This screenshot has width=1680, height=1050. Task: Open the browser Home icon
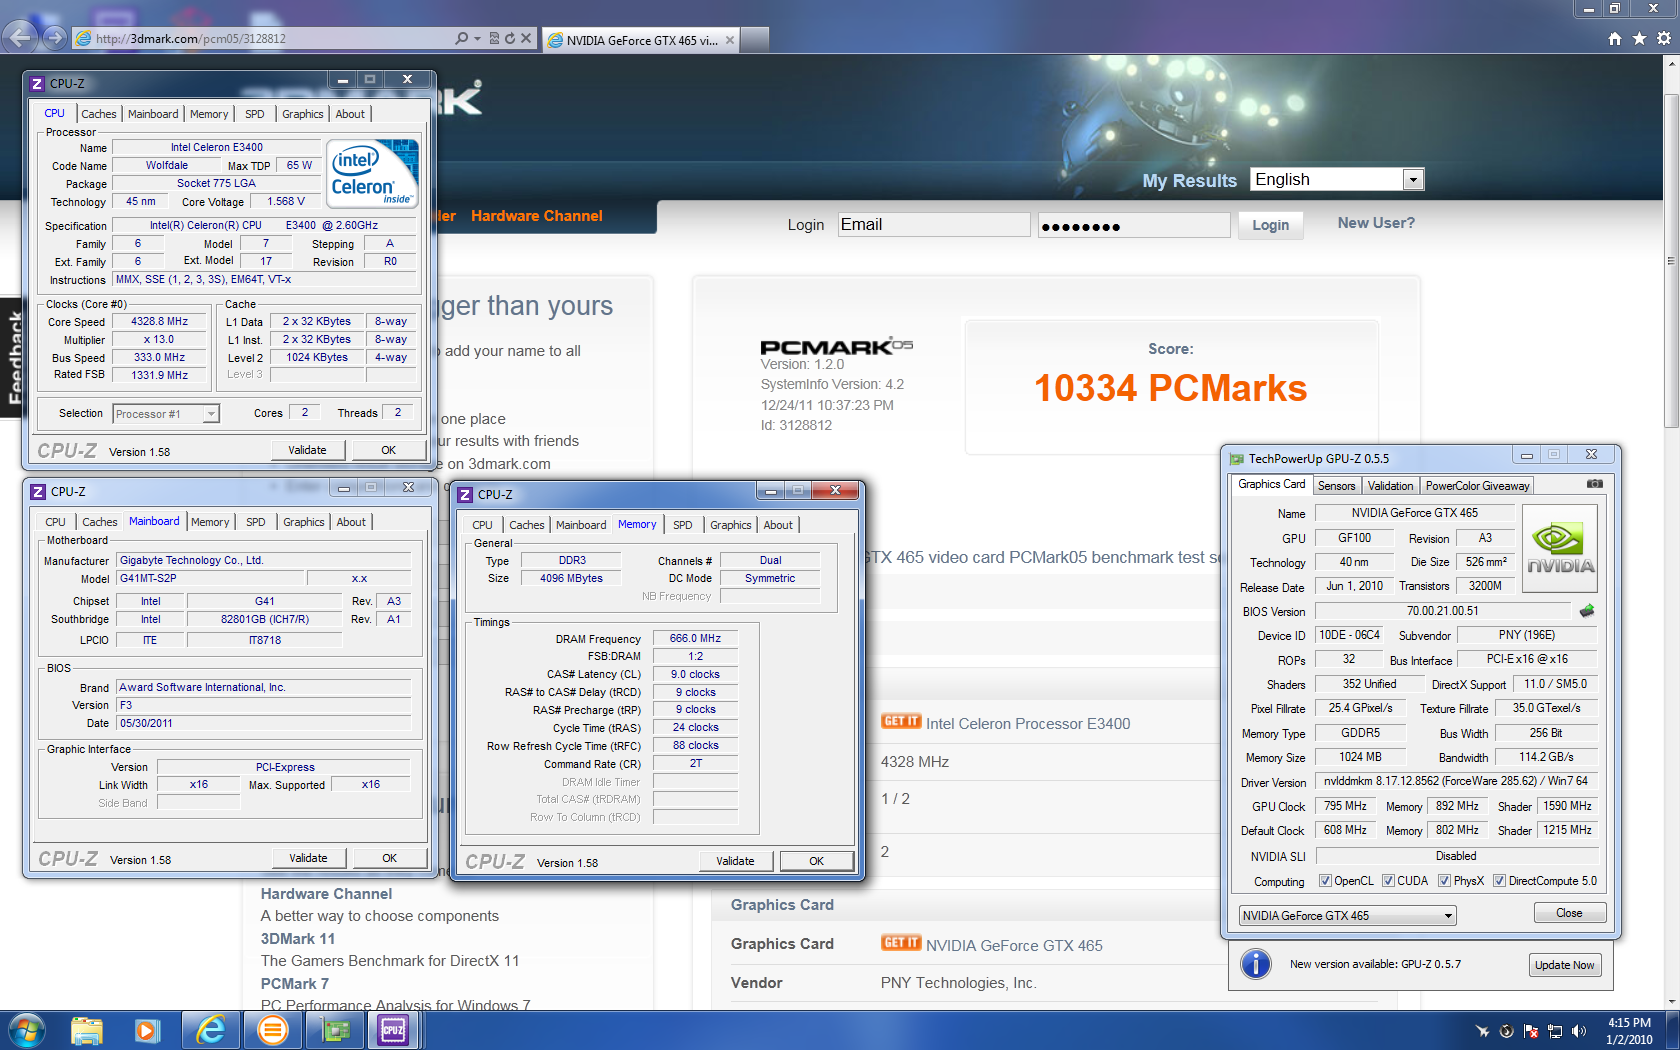tap(1615, 38)
